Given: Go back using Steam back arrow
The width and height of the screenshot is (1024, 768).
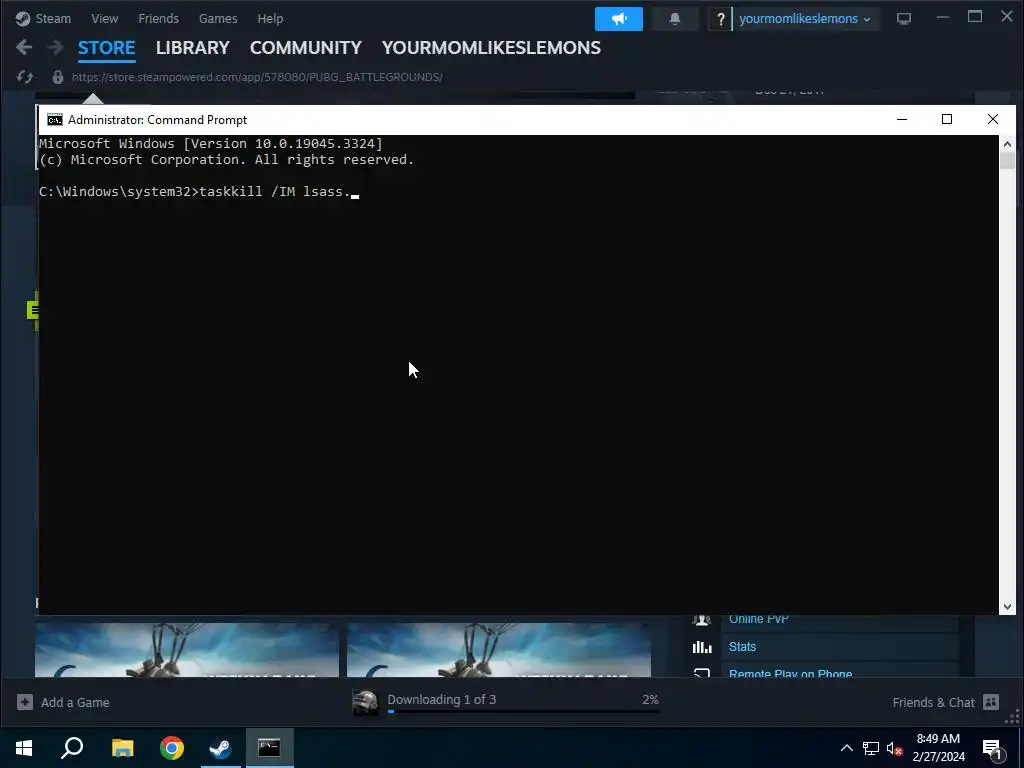Looking at the screenshot, I should (x=24, y=47).
